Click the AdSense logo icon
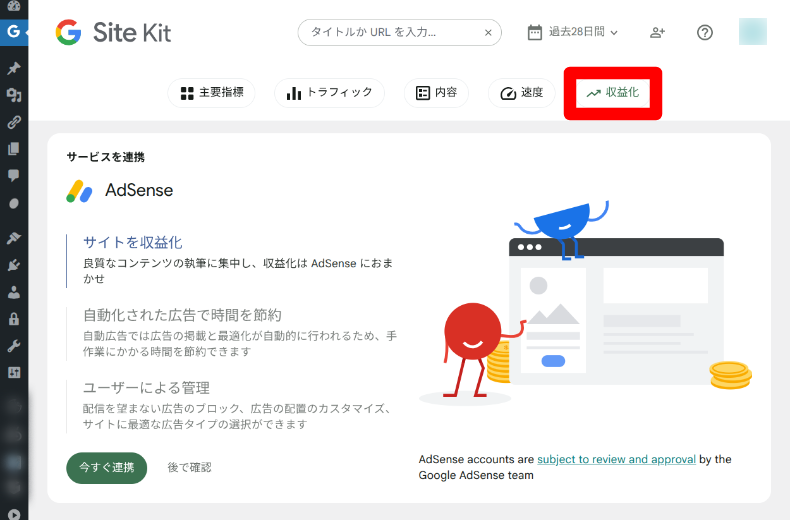 click(79, 191)
